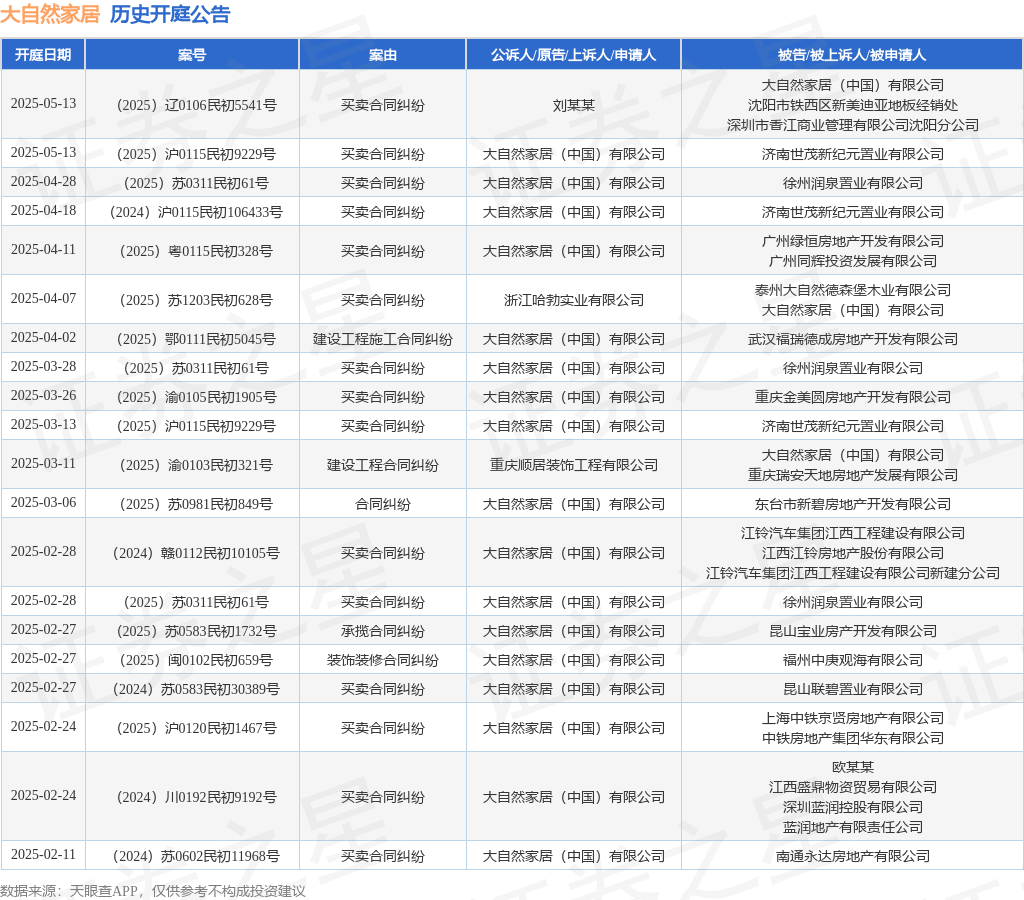
Task: Select case number (2025)渝0103民初321号
Action: point(196,466)
